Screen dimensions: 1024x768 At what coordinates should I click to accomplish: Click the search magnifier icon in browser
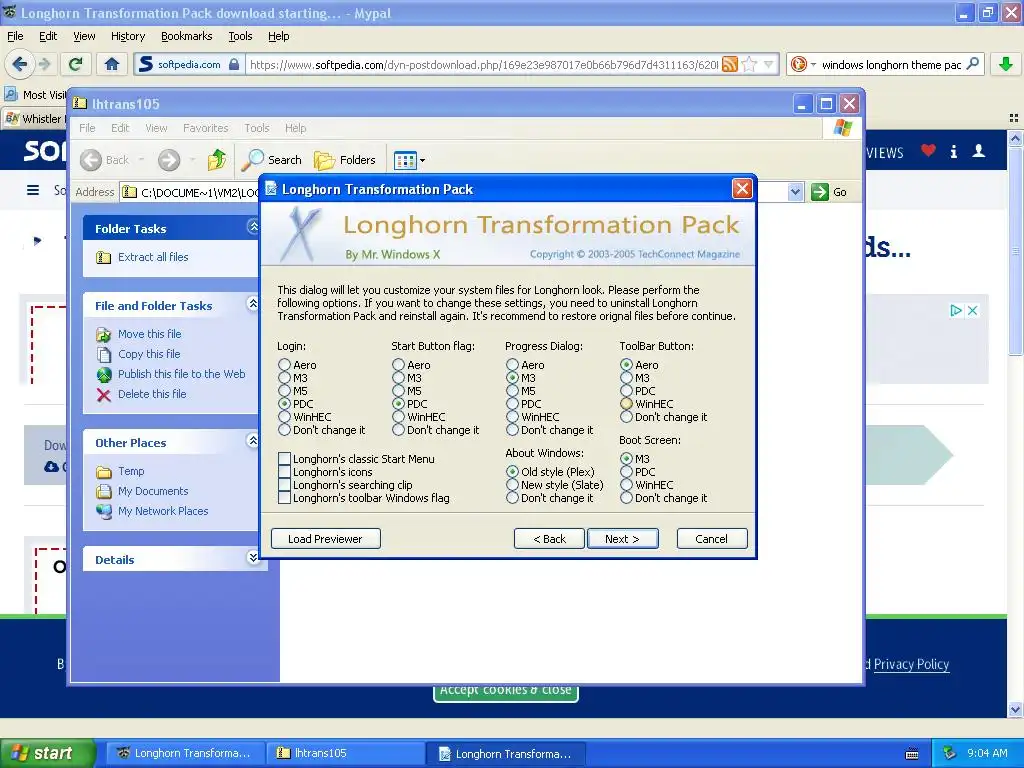pyautogui.click(x=972, y=64)
